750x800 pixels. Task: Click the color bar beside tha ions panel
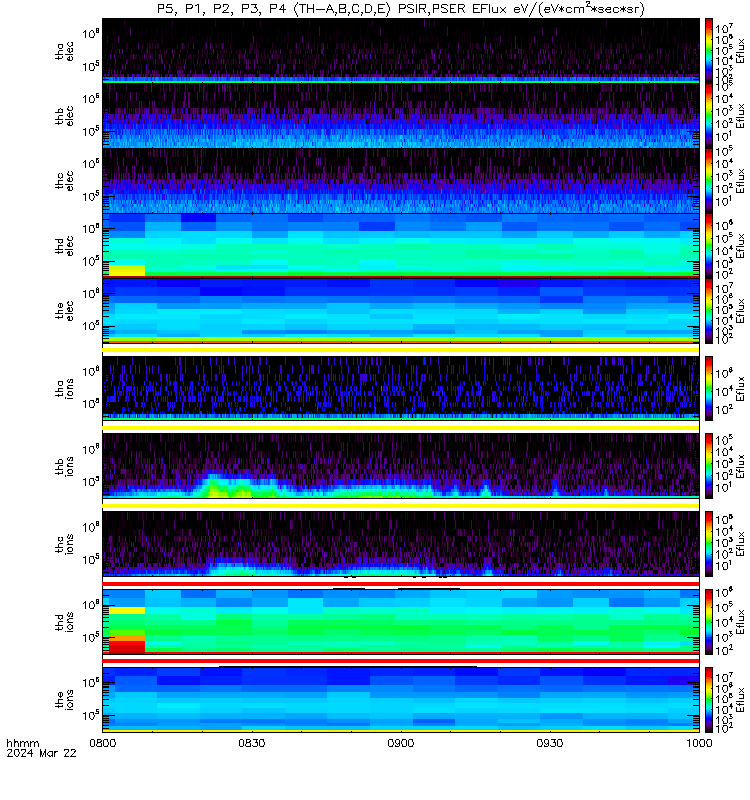point(709,388)
